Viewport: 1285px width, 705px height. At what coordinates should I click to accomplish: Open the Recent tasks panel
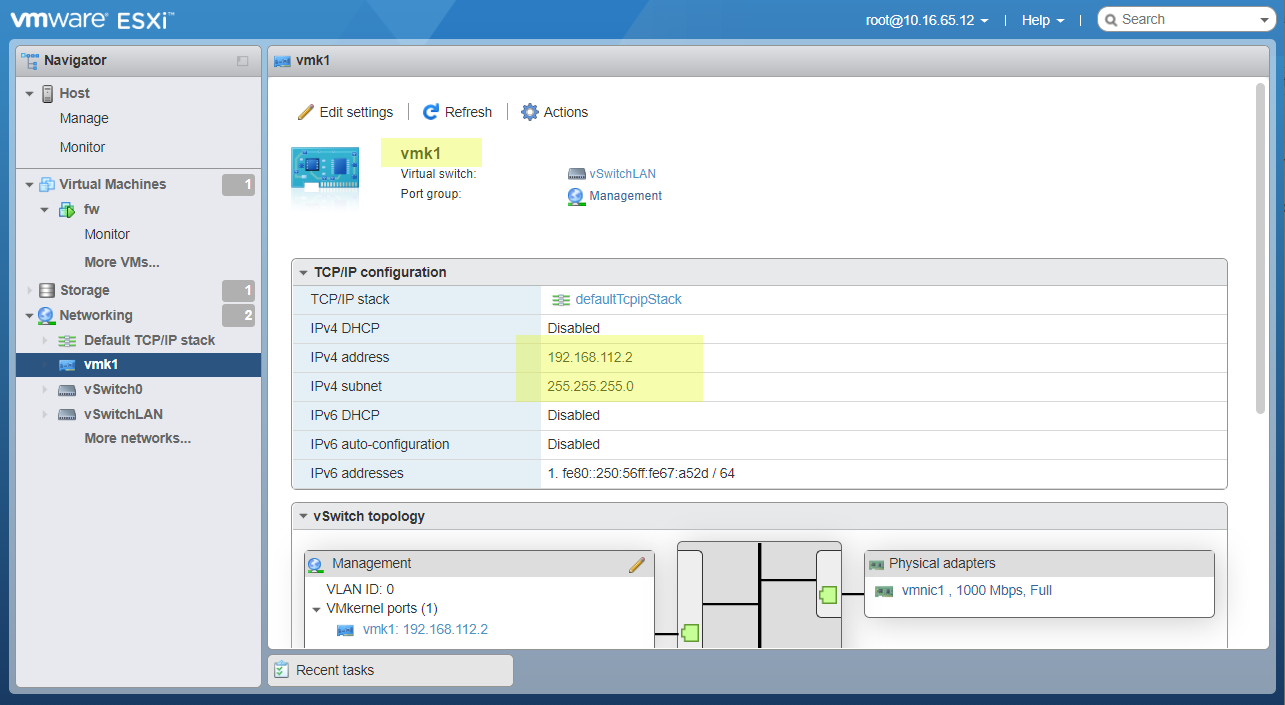[390, 670]
